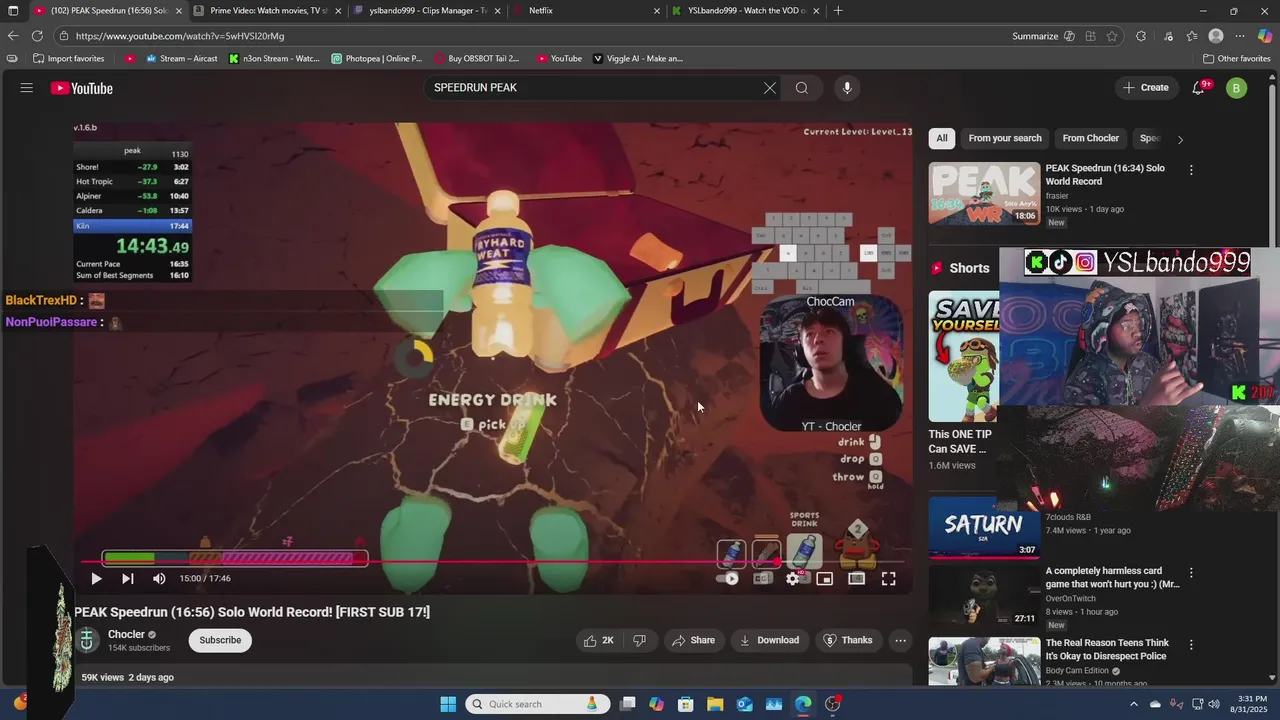Viewport: 1280px width, 720px height.
Task: Open Copilot sidebar icon
Action: pos(1265,36)
